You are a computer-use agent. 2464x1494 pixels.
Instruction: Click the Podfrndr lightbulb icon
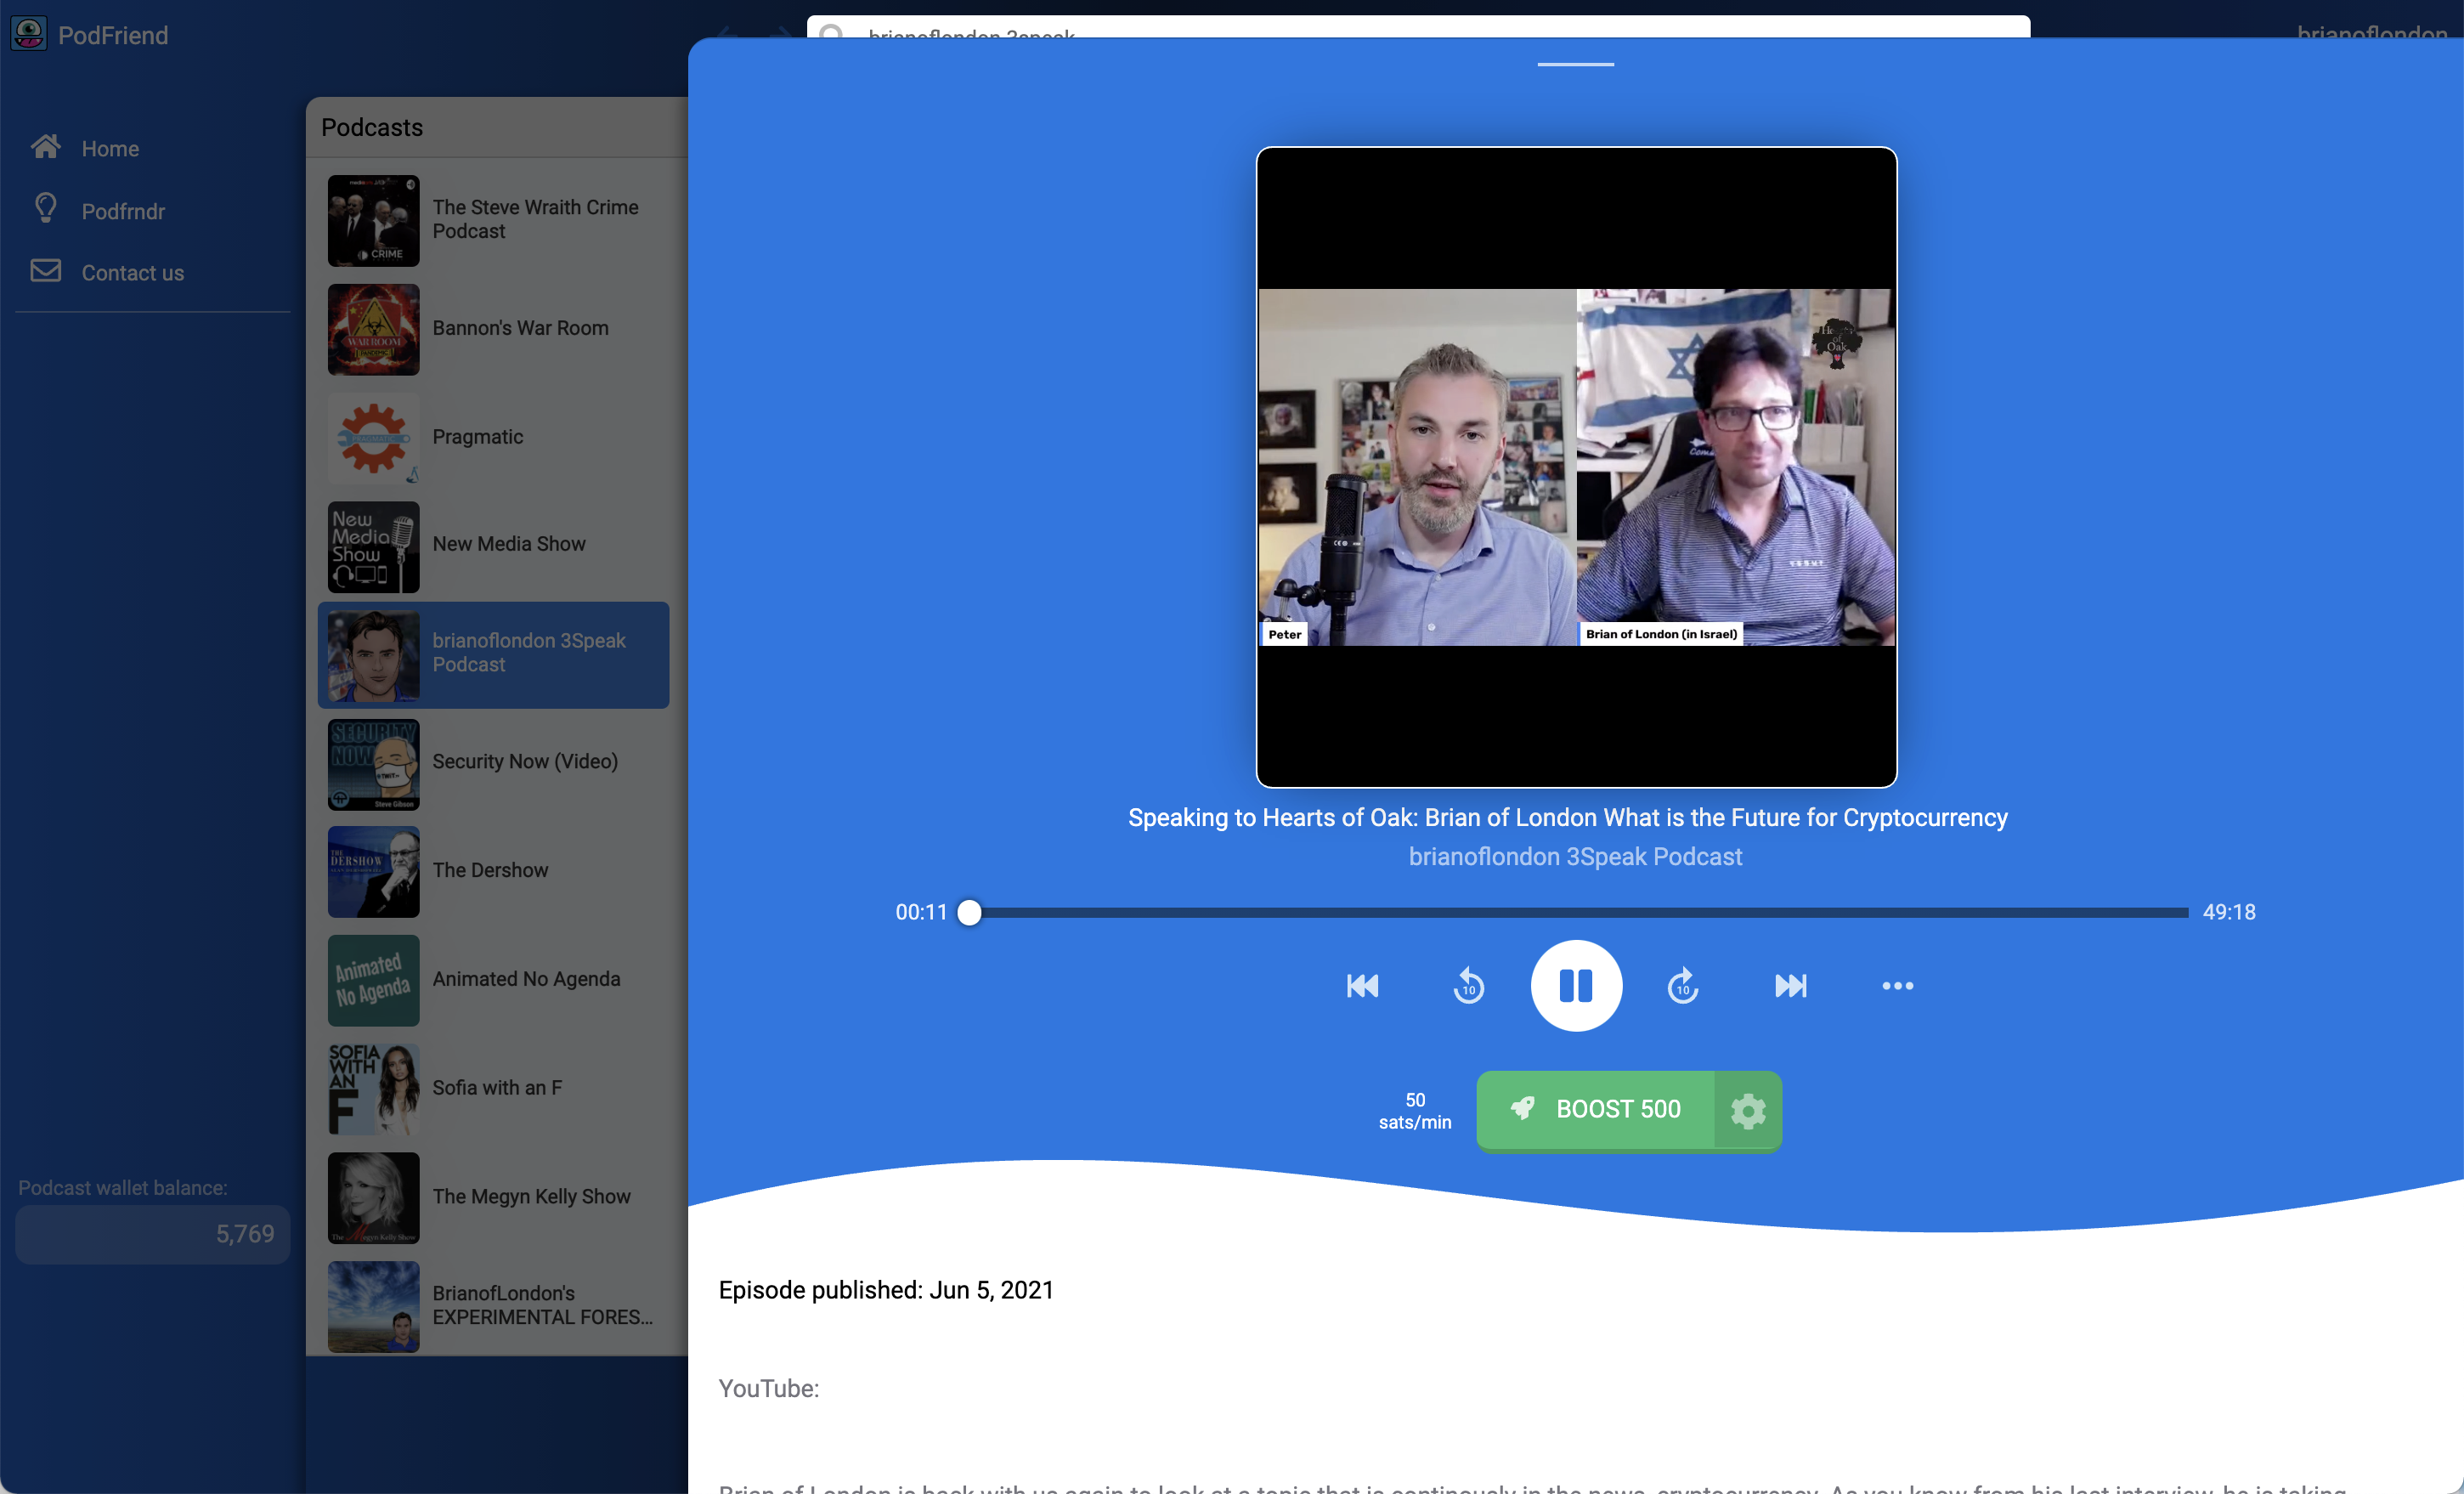pos(45,208)
